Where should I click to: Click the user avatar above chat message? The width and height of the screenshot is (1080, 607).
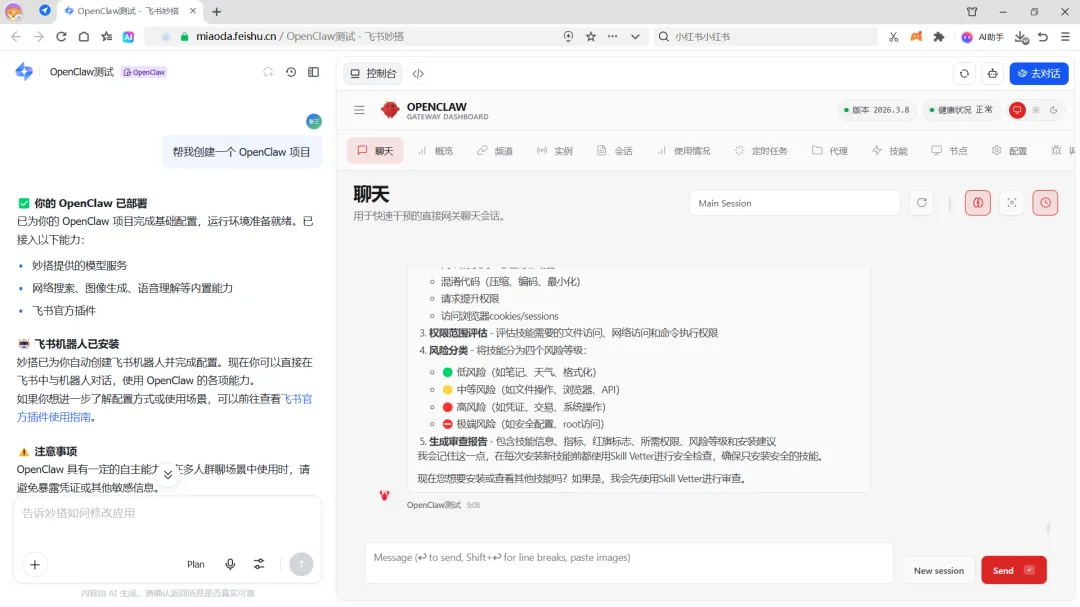tap(314, 121)
